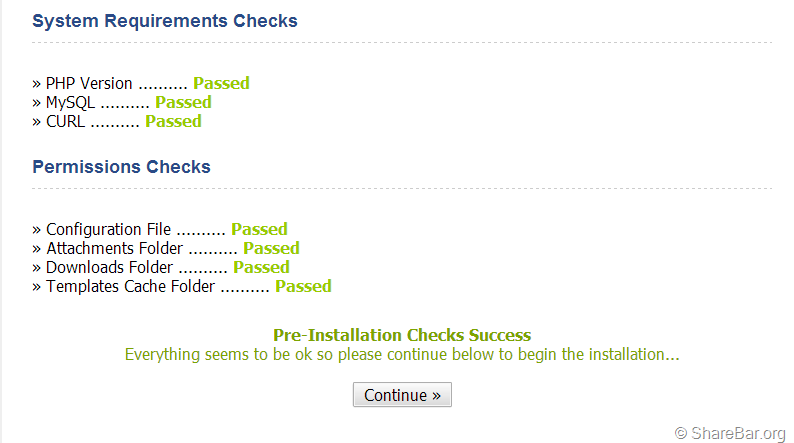The height and width of the screenshot is (443, 794).
Task: Click the Passed status beside Configuration File
Action: coord(259,230)
